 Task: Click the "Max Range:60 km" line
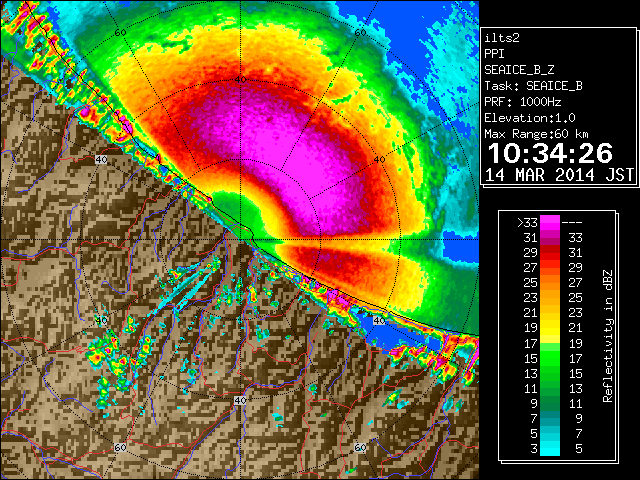coord(536,134)
